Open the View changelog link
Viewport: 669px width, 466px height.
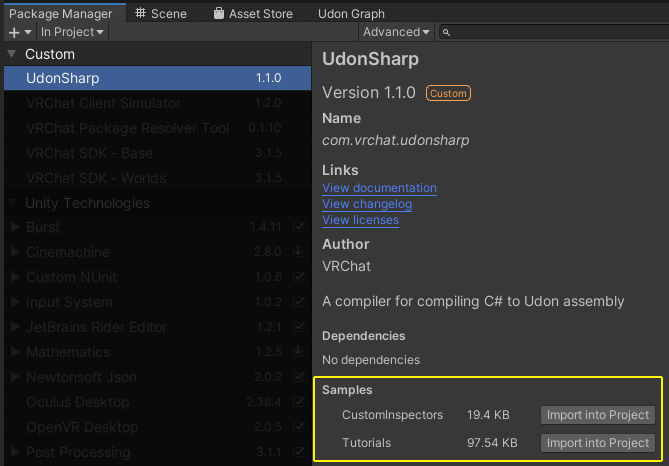pos(367,204)
